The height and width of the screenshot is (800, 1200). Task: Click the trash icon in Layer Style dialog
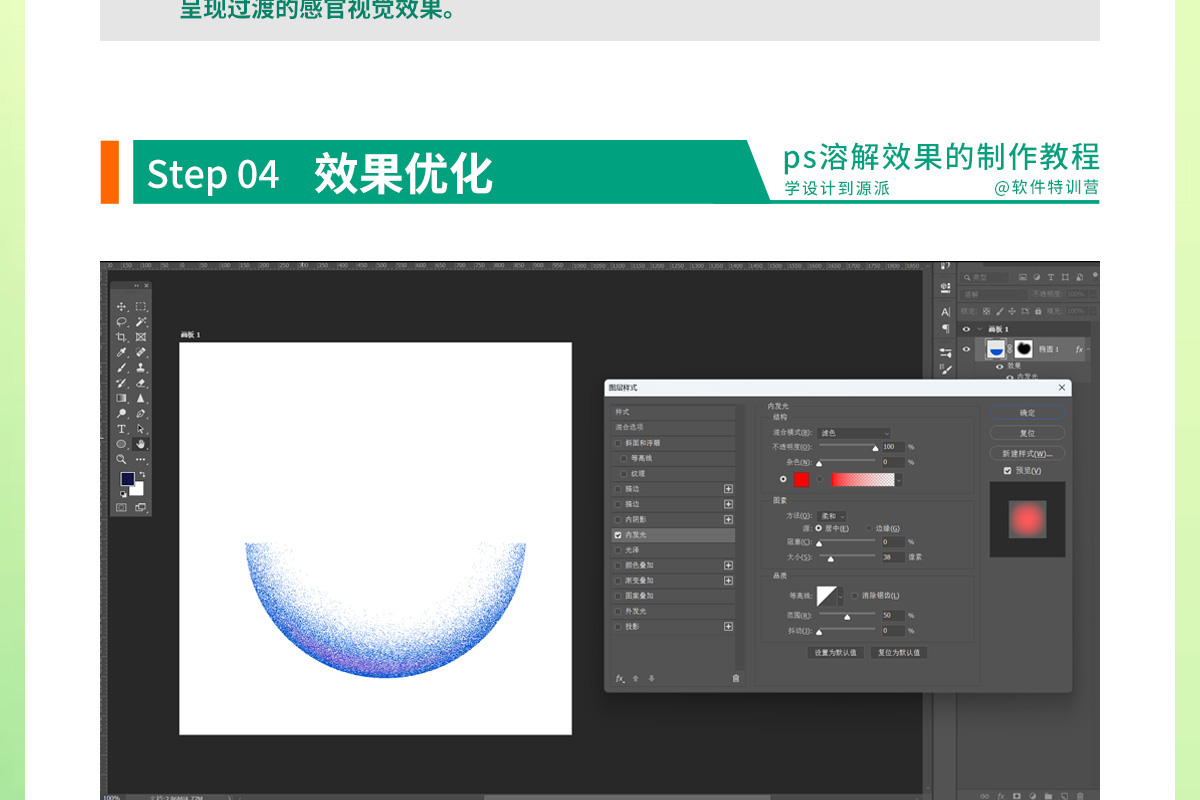coord(736,678)
